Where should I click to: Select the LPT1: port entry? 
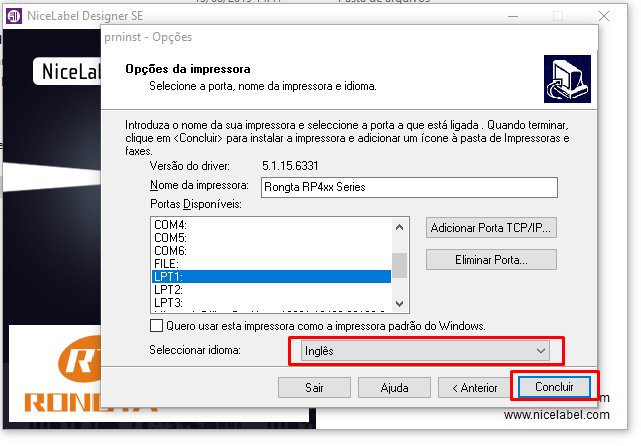[x=271, y=277]
